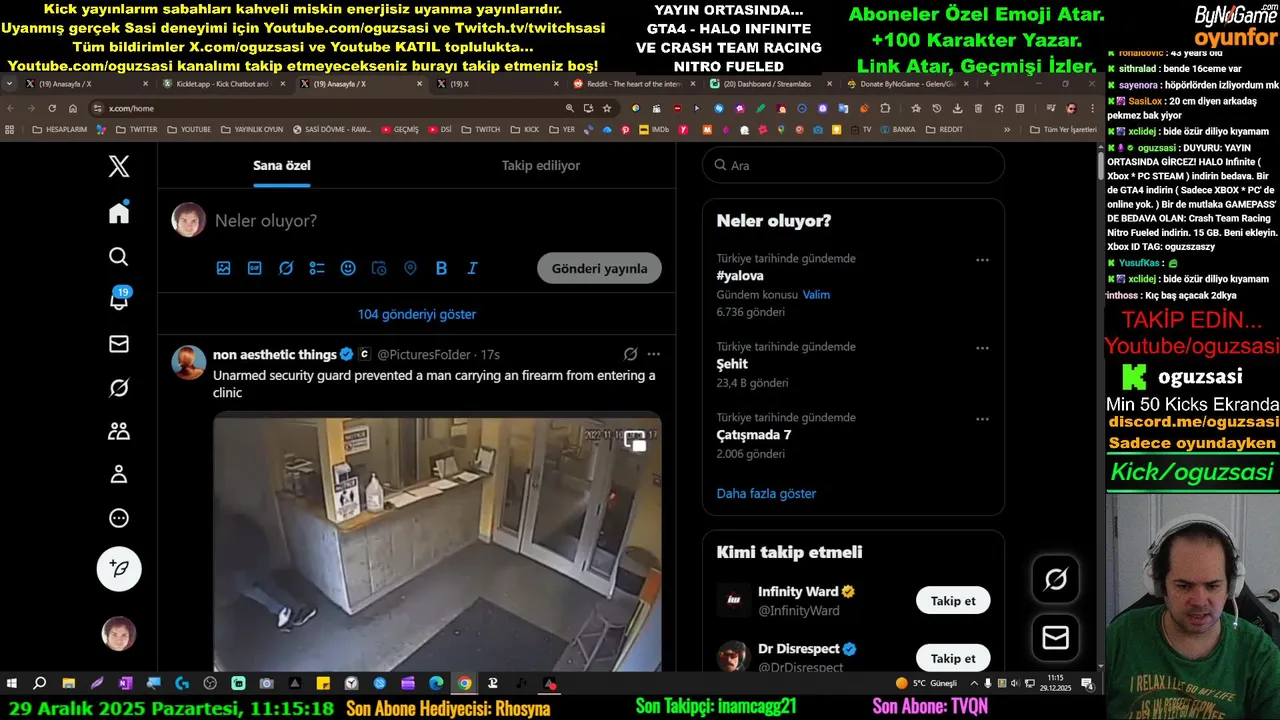
Task: Click the Ara search field
Action: click(853, 165)
